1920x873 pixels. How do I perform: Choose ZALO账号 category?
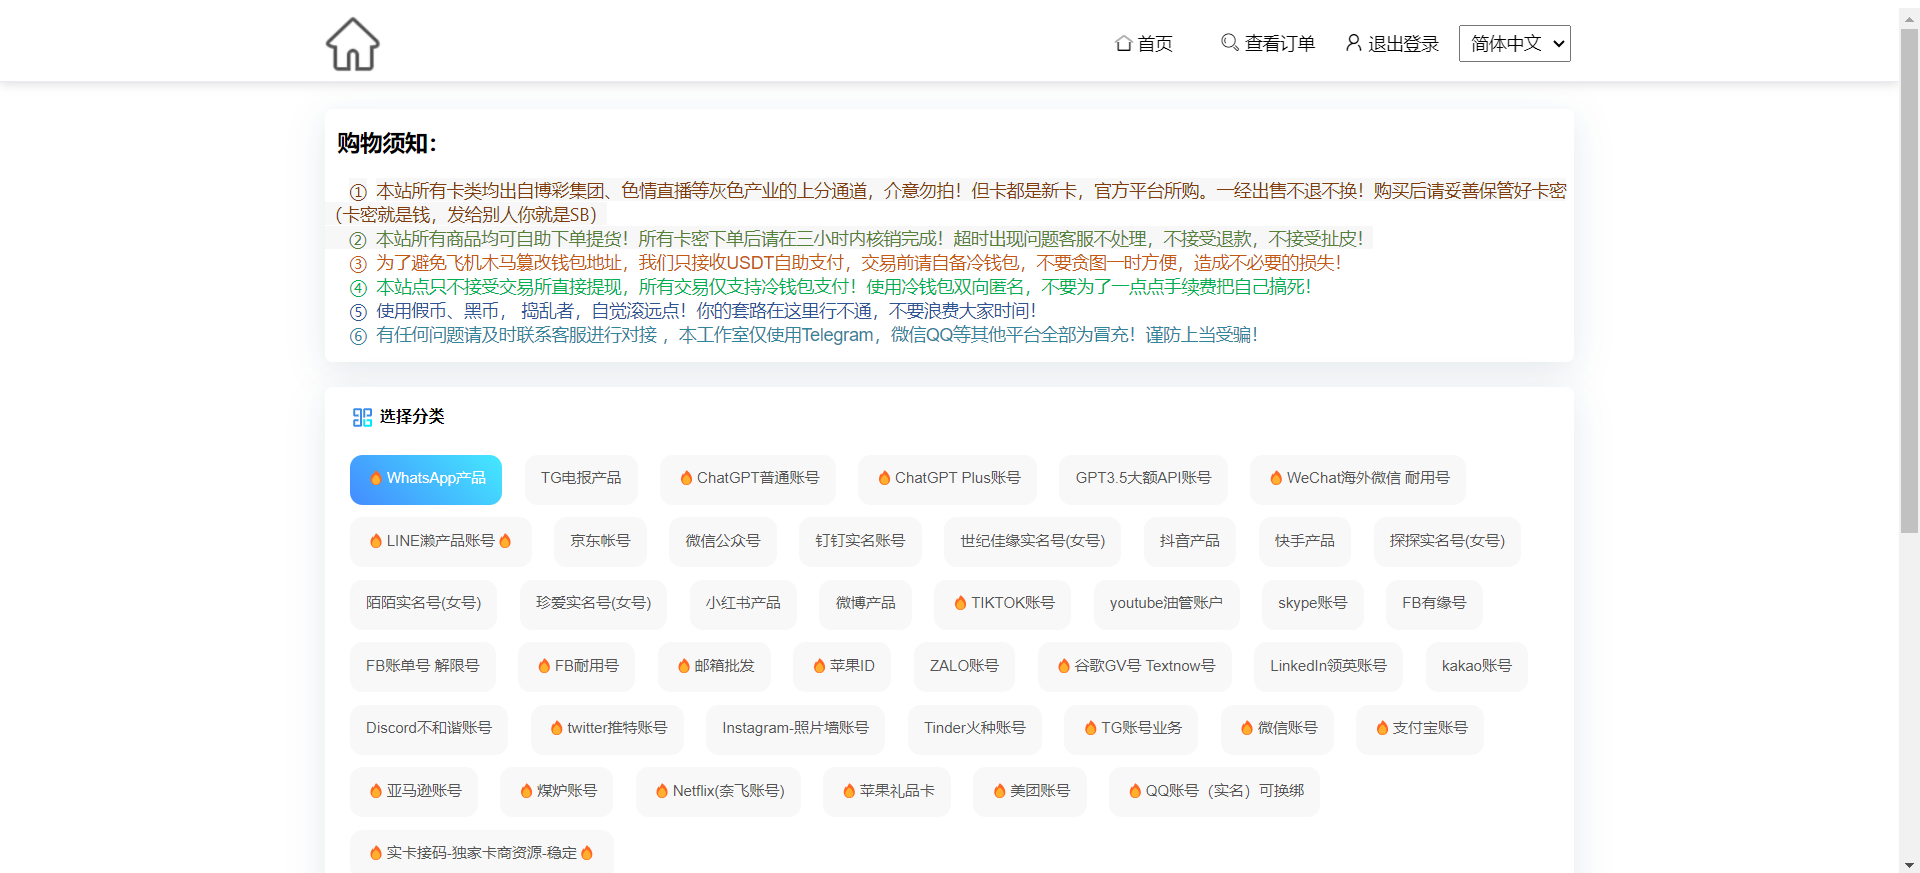(964, 667)
